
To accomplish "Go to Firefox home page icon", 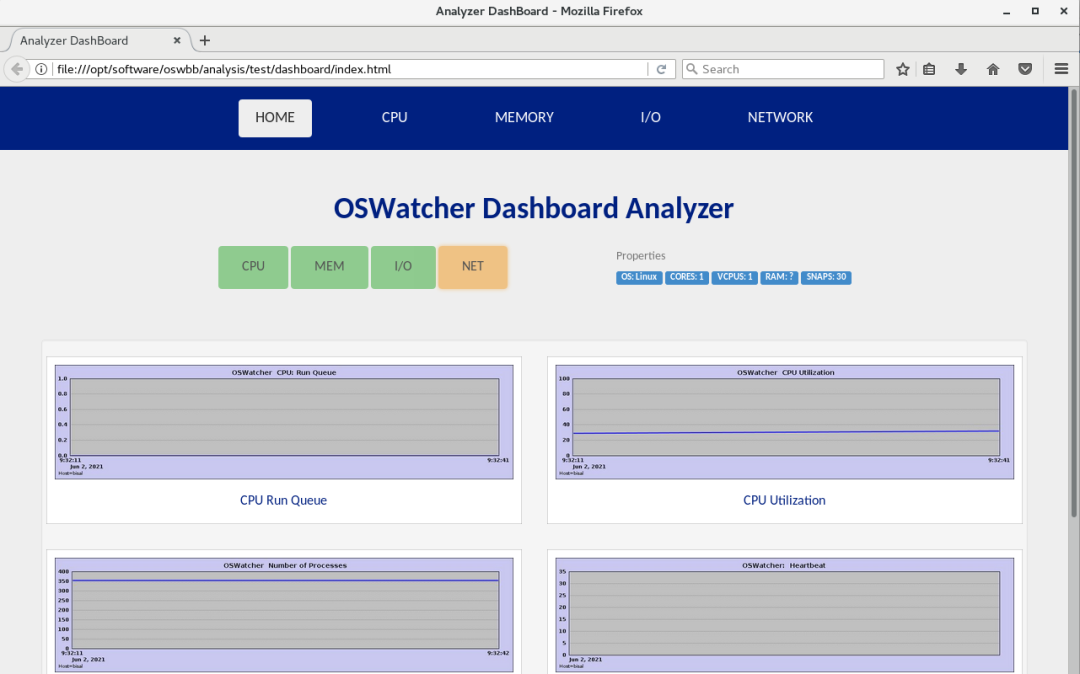I will [x=993, y=69].
